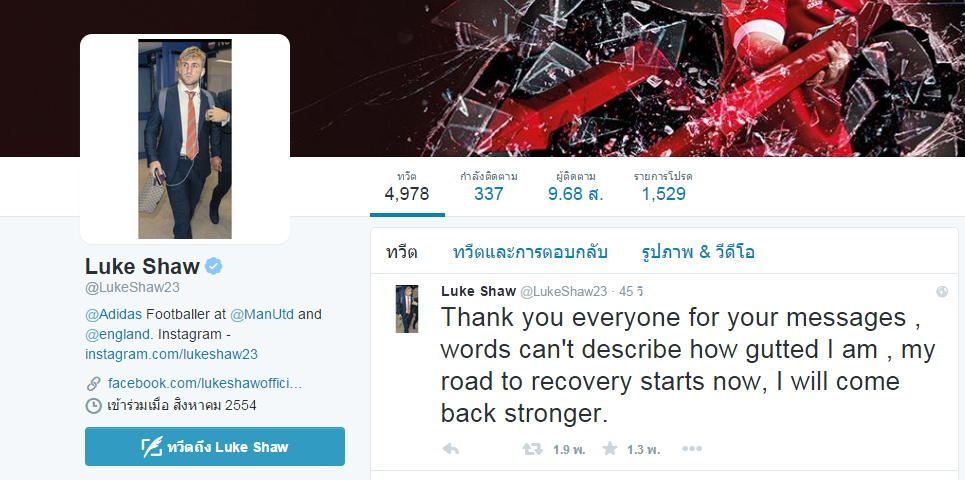Viewport: 965px width, 480px height.
Task: View the 9.68 followers count
Action: 575,186
